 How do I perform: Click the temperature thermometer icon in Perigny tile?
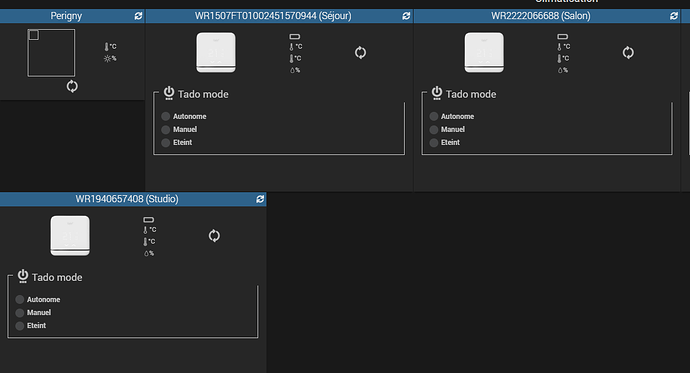click(x=106, y=46)
